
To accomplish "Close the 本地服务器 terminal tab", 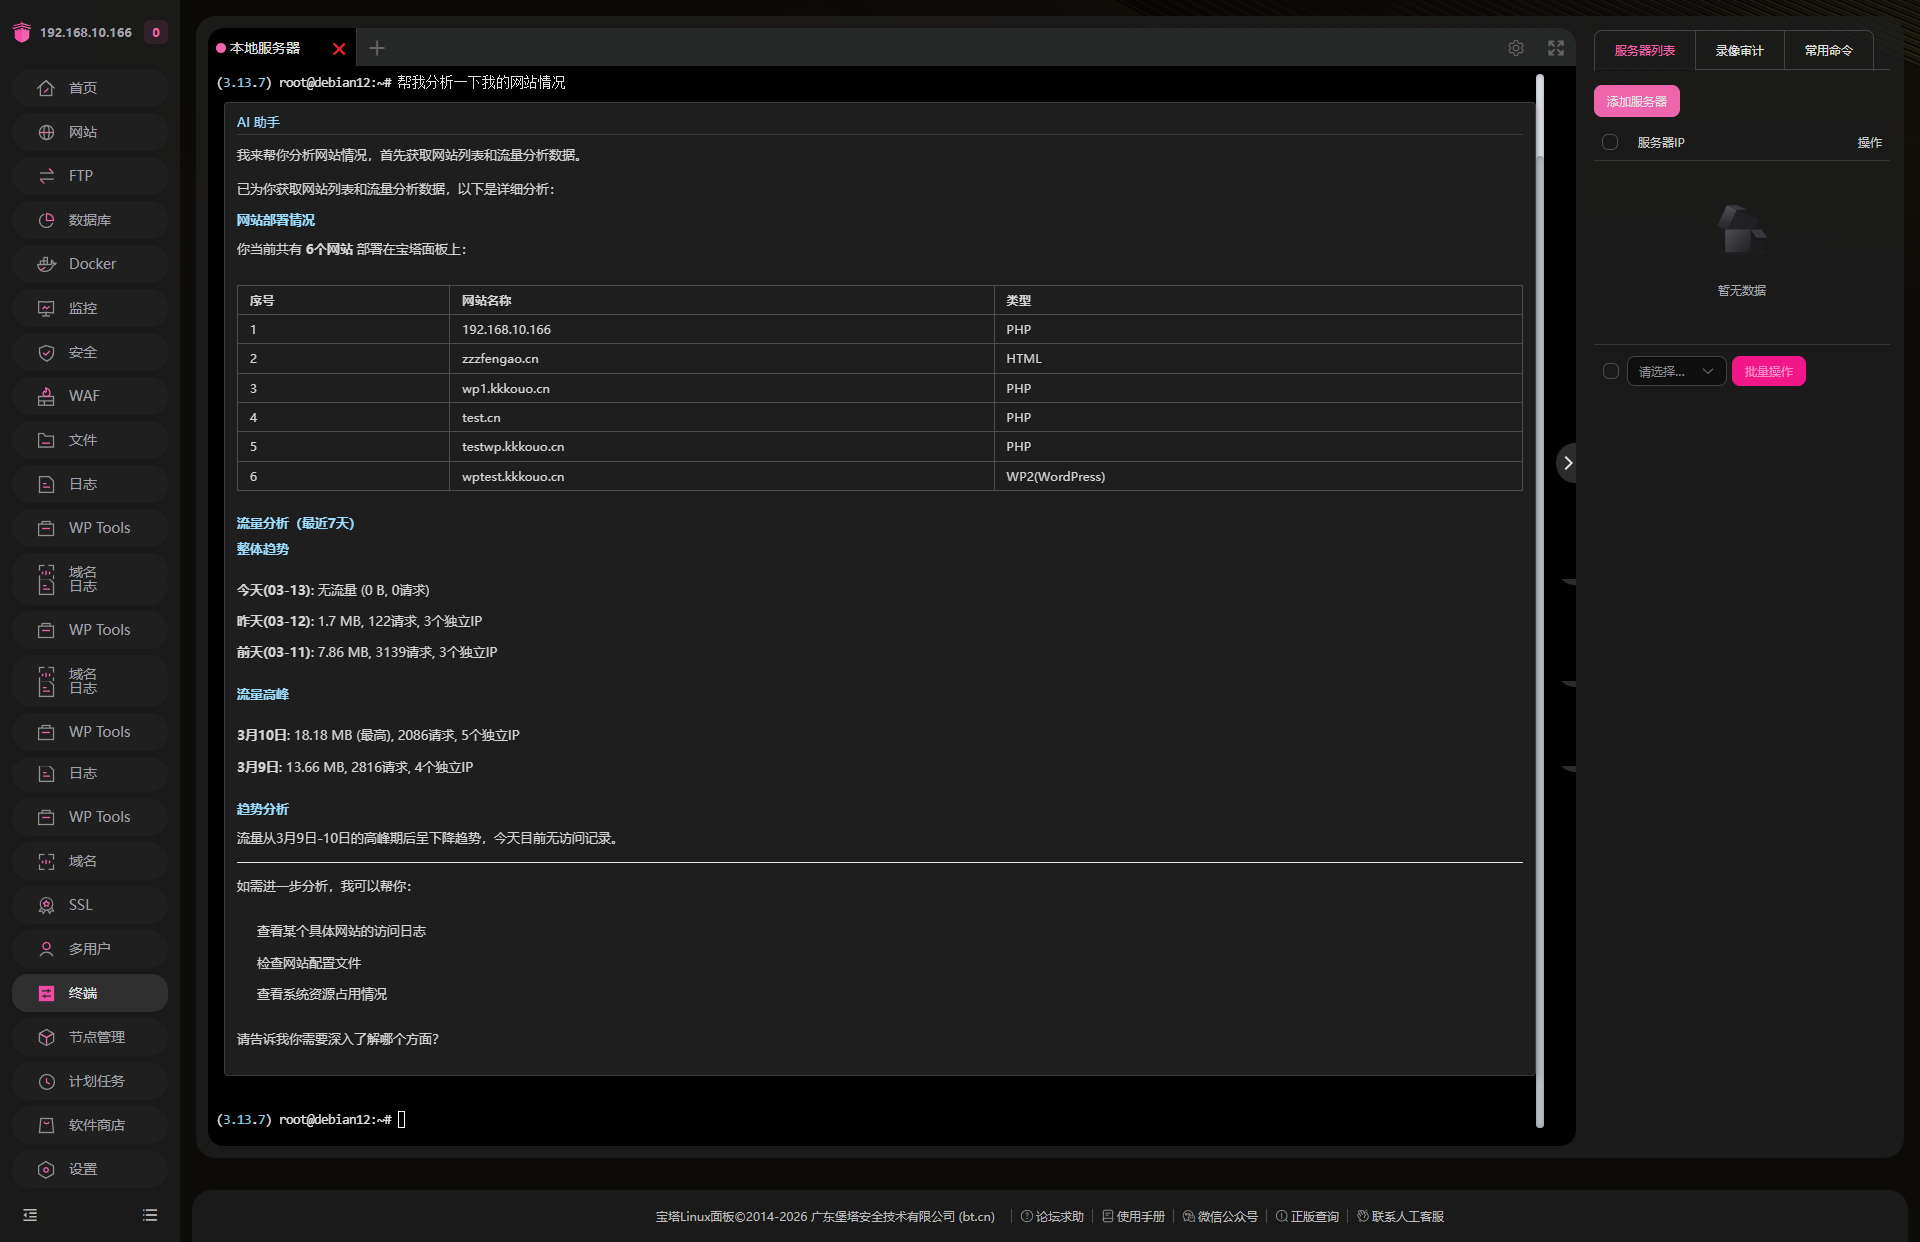I will [339, 49].
